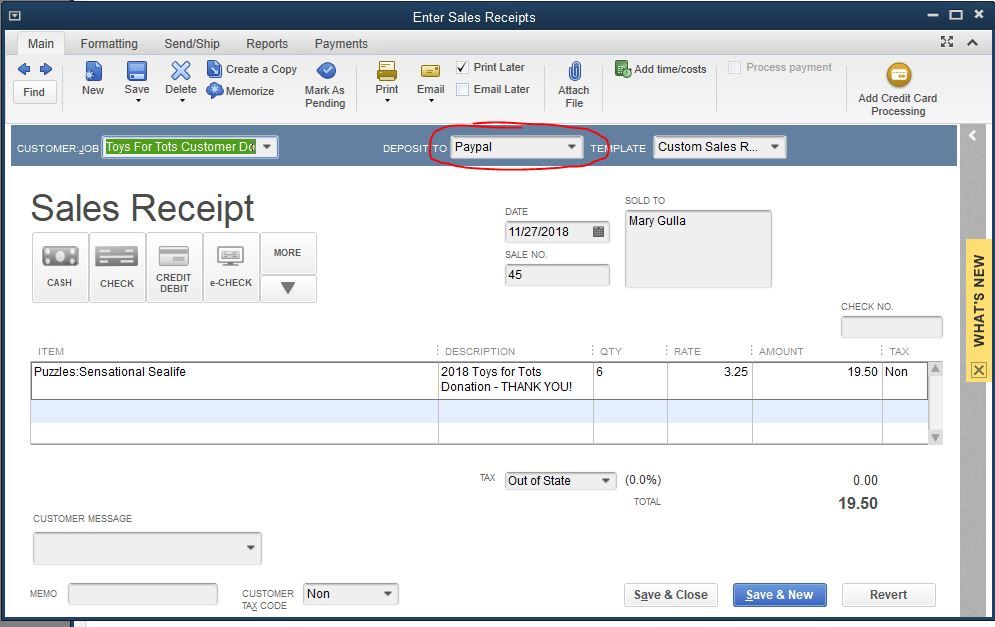995x627 pixels.
Task: Switch to the Main tab
Action: tap(41, 43)
